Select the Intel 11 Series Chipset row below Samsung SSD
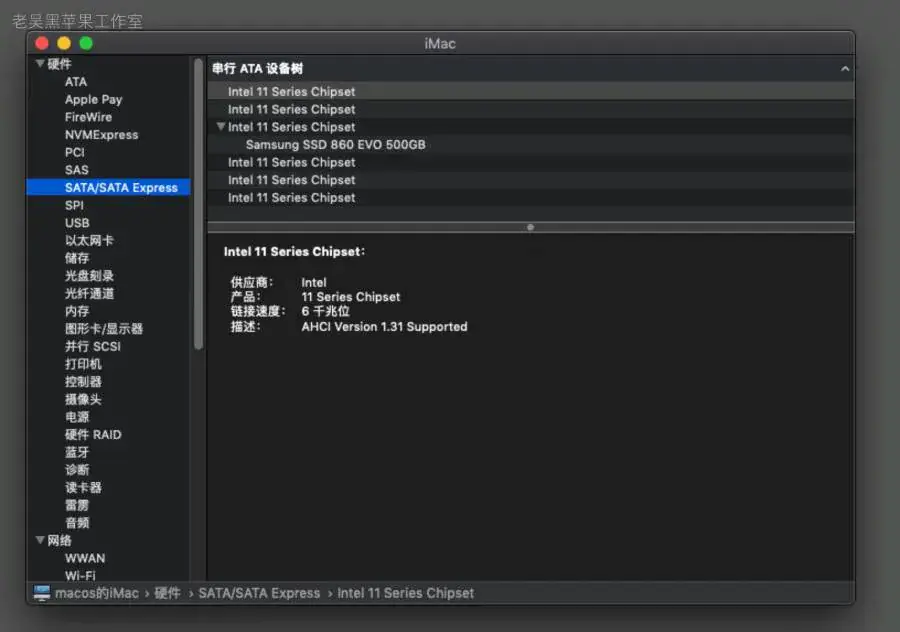 (x=530, y=162)
